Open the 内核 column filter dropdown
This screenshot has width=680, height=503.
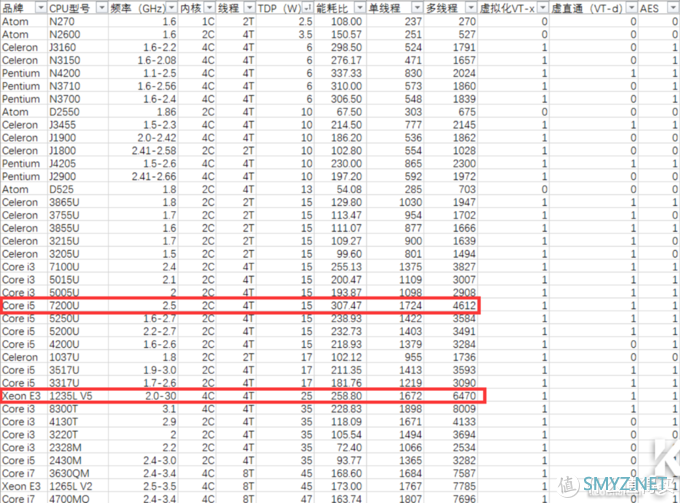[209, 8]
